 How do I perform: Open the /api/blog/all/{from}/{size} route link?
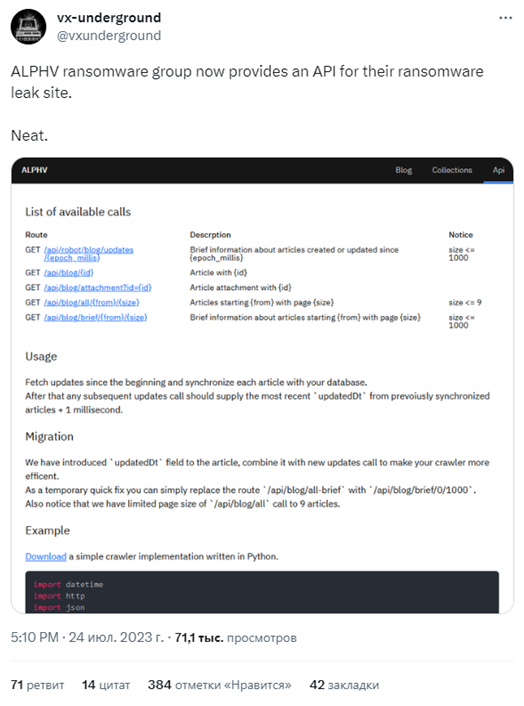coord(91,303)
